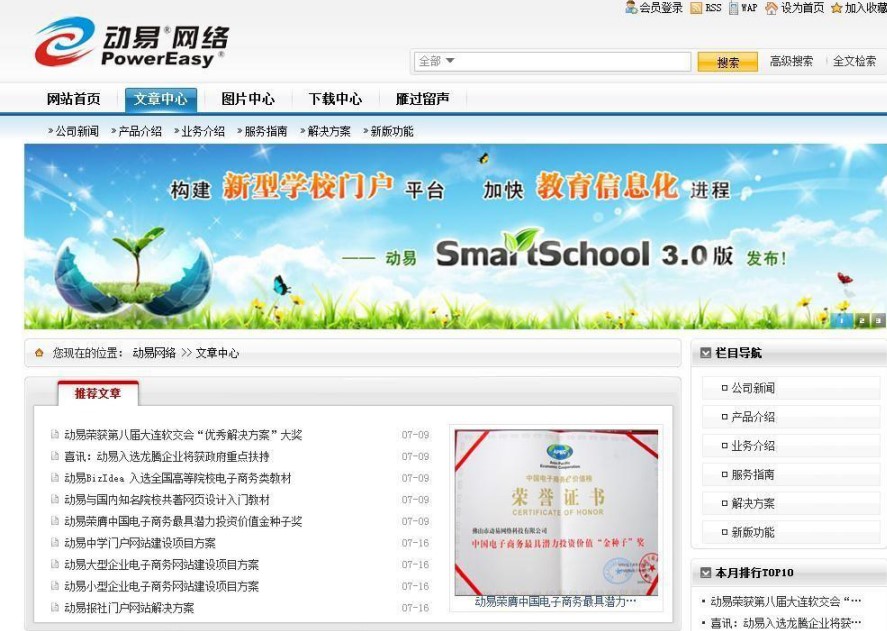Open article 动易BizIdea 入选全国高等院校教材
Viewport: 887px width, 631px height.
point(178,478)
